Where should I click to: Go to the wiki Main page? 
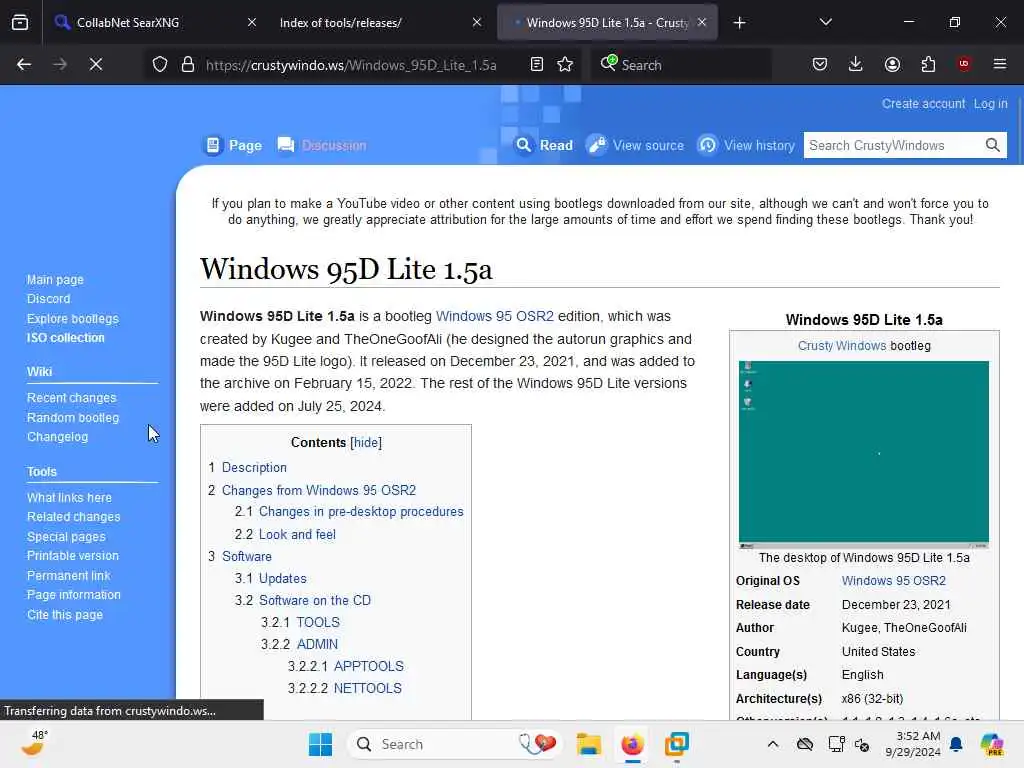pyautogui.click(x=55, y=280)
